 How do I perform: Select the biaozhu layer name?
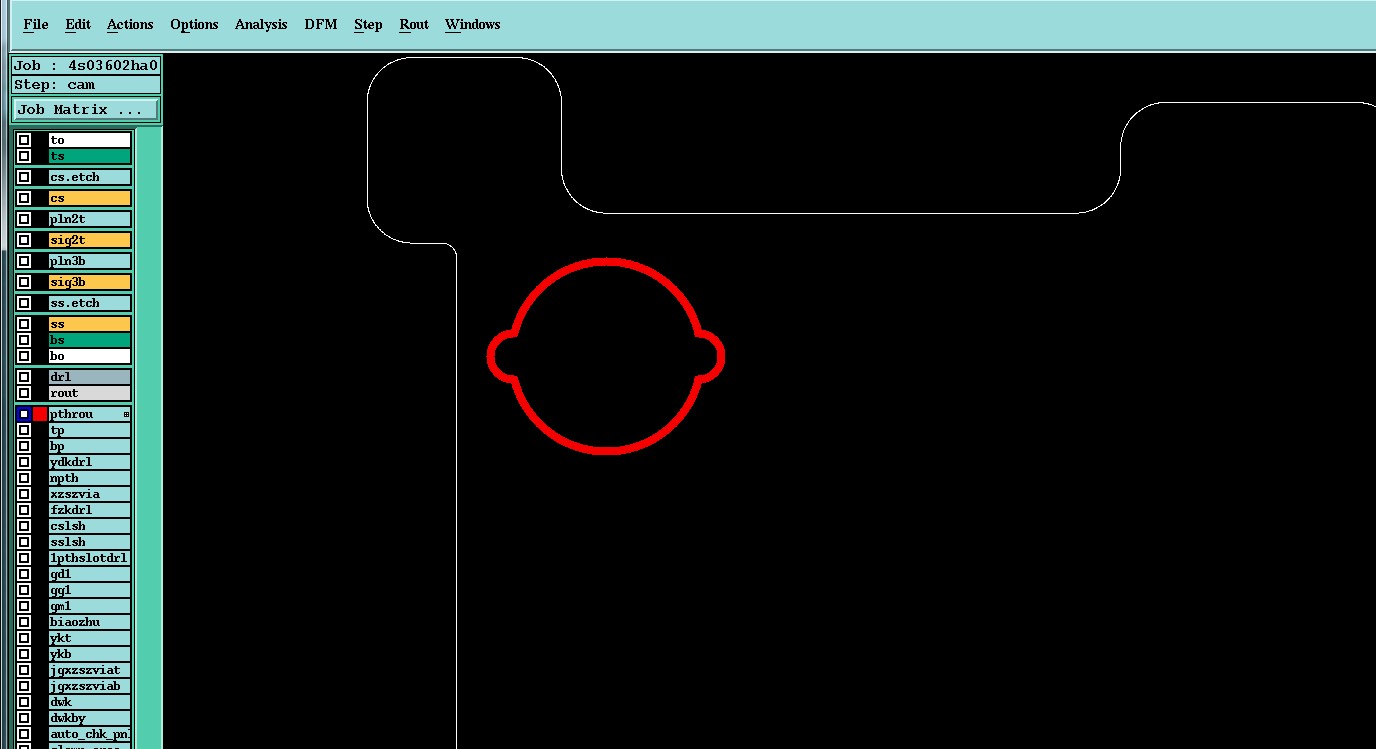90,622
